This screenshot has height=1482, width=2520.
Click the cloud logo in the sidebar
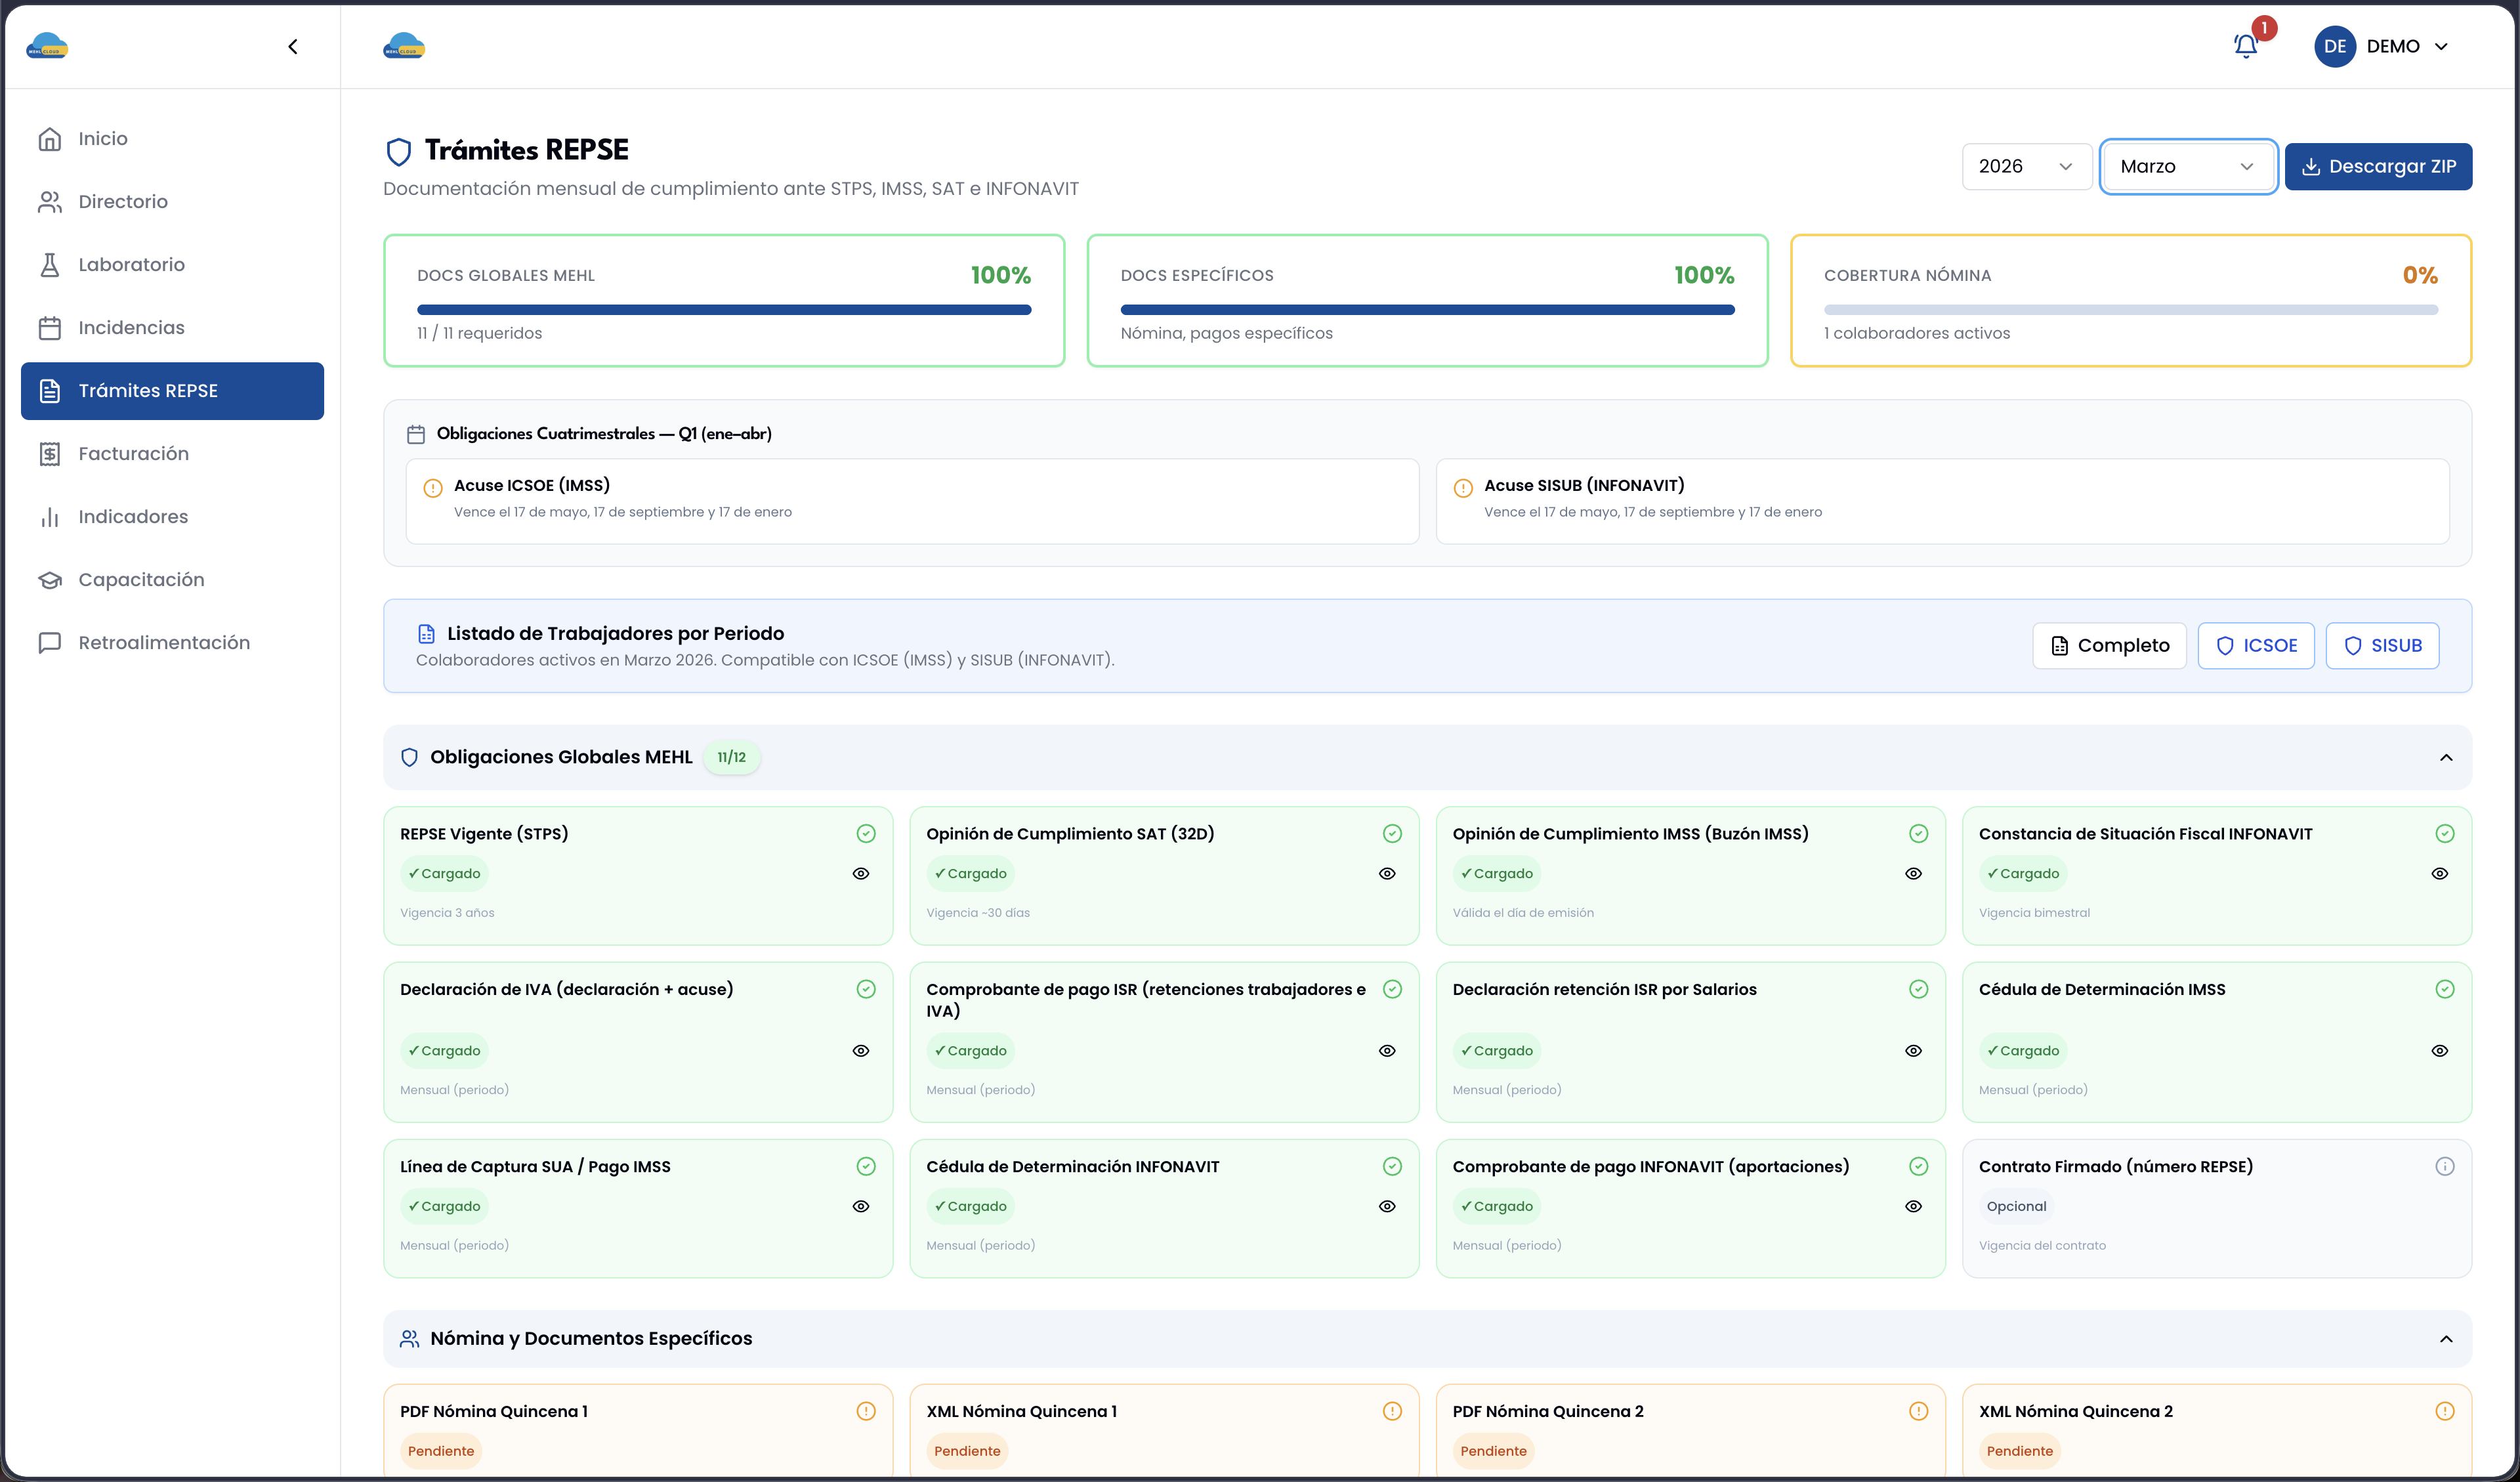click(x=47, y=46)
